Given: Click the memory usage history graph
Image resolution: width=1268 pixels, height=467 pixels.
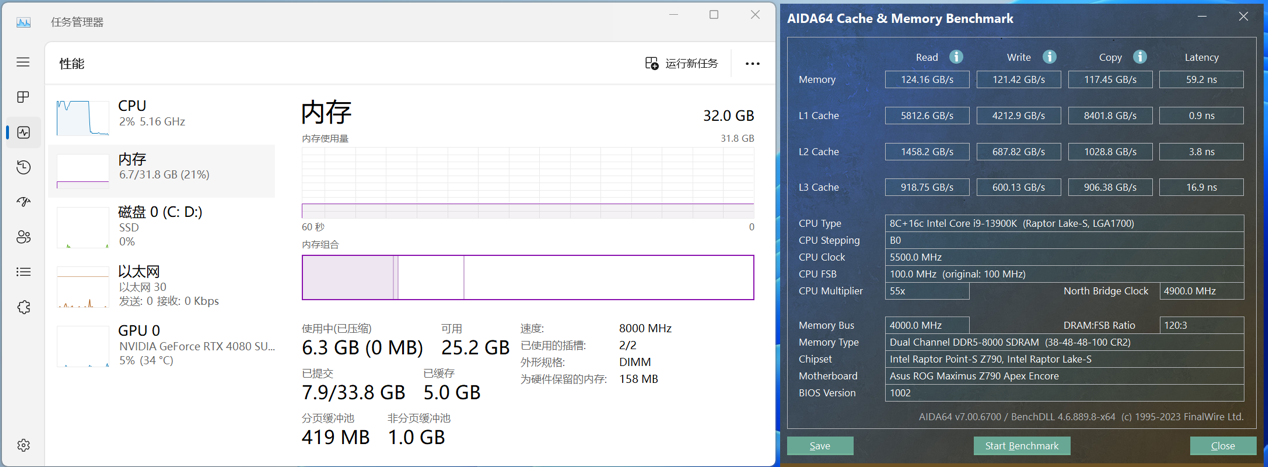Looking at the screenshot, I should coord(528,183).
